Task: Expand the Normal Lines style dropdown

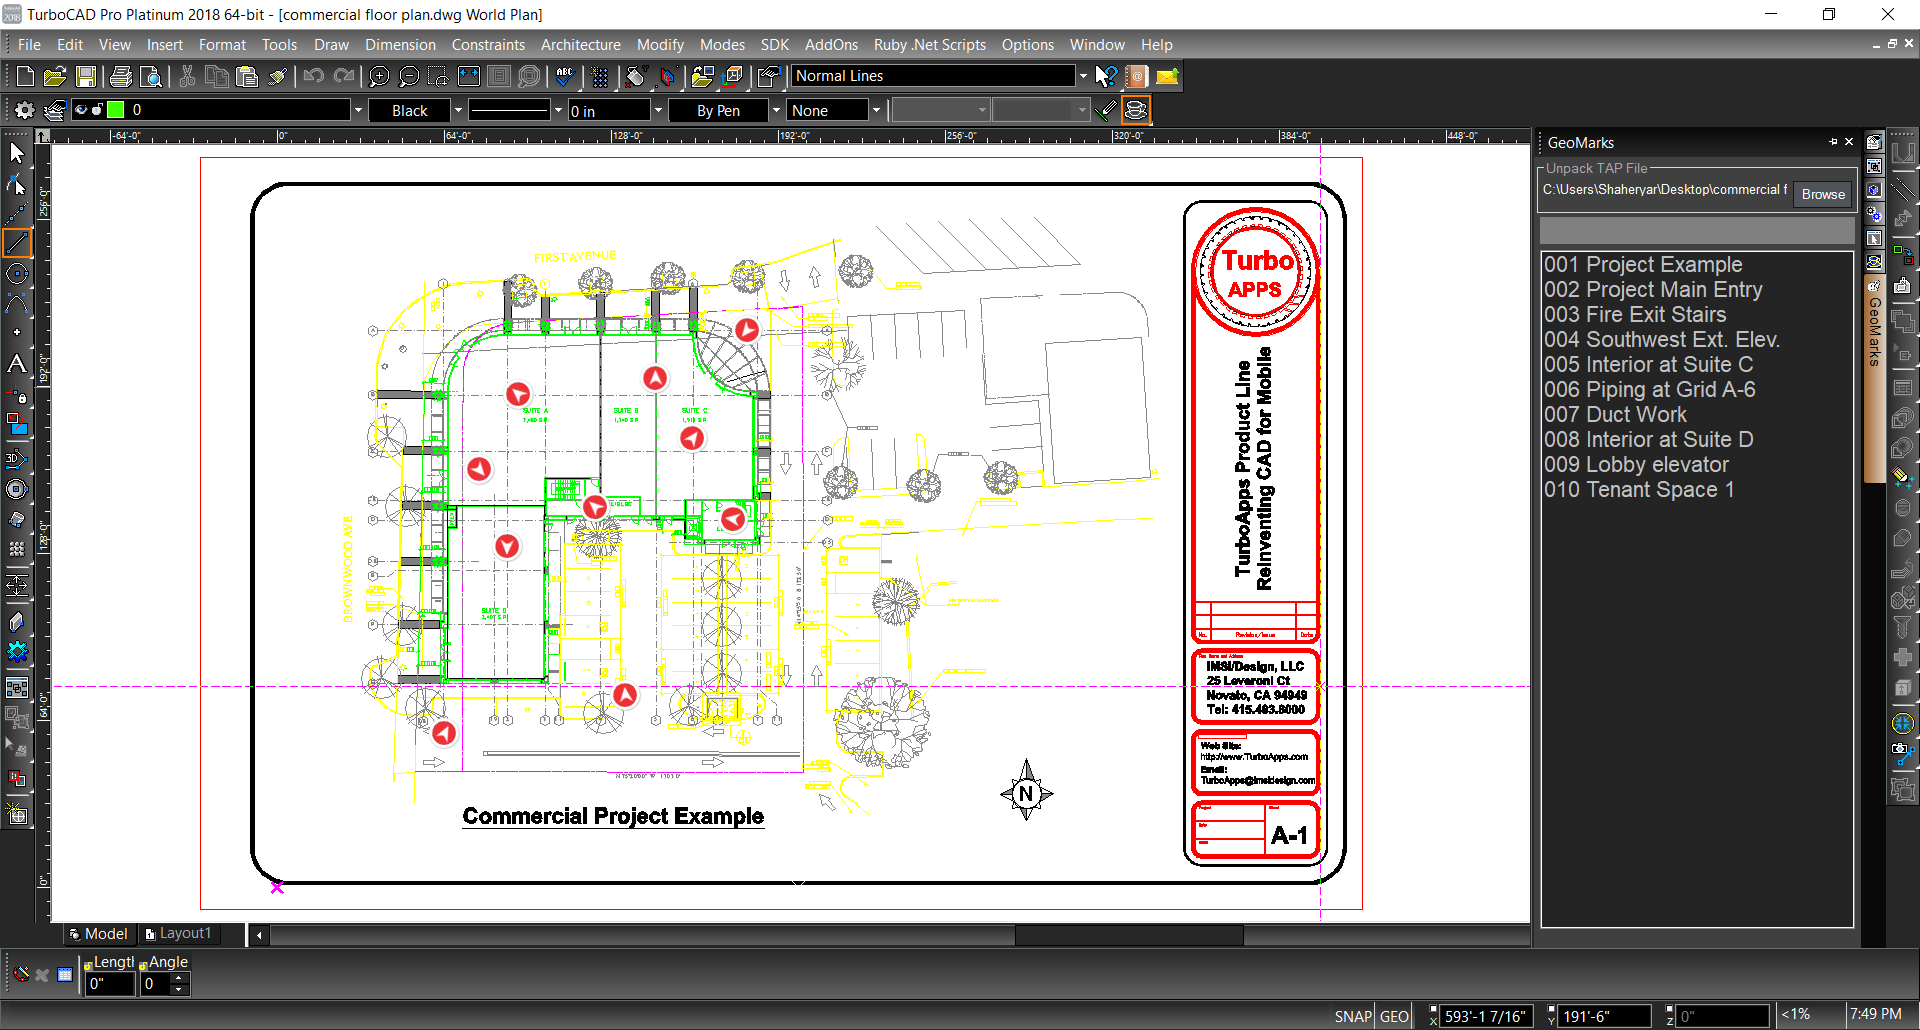Action: point(1083,76)
